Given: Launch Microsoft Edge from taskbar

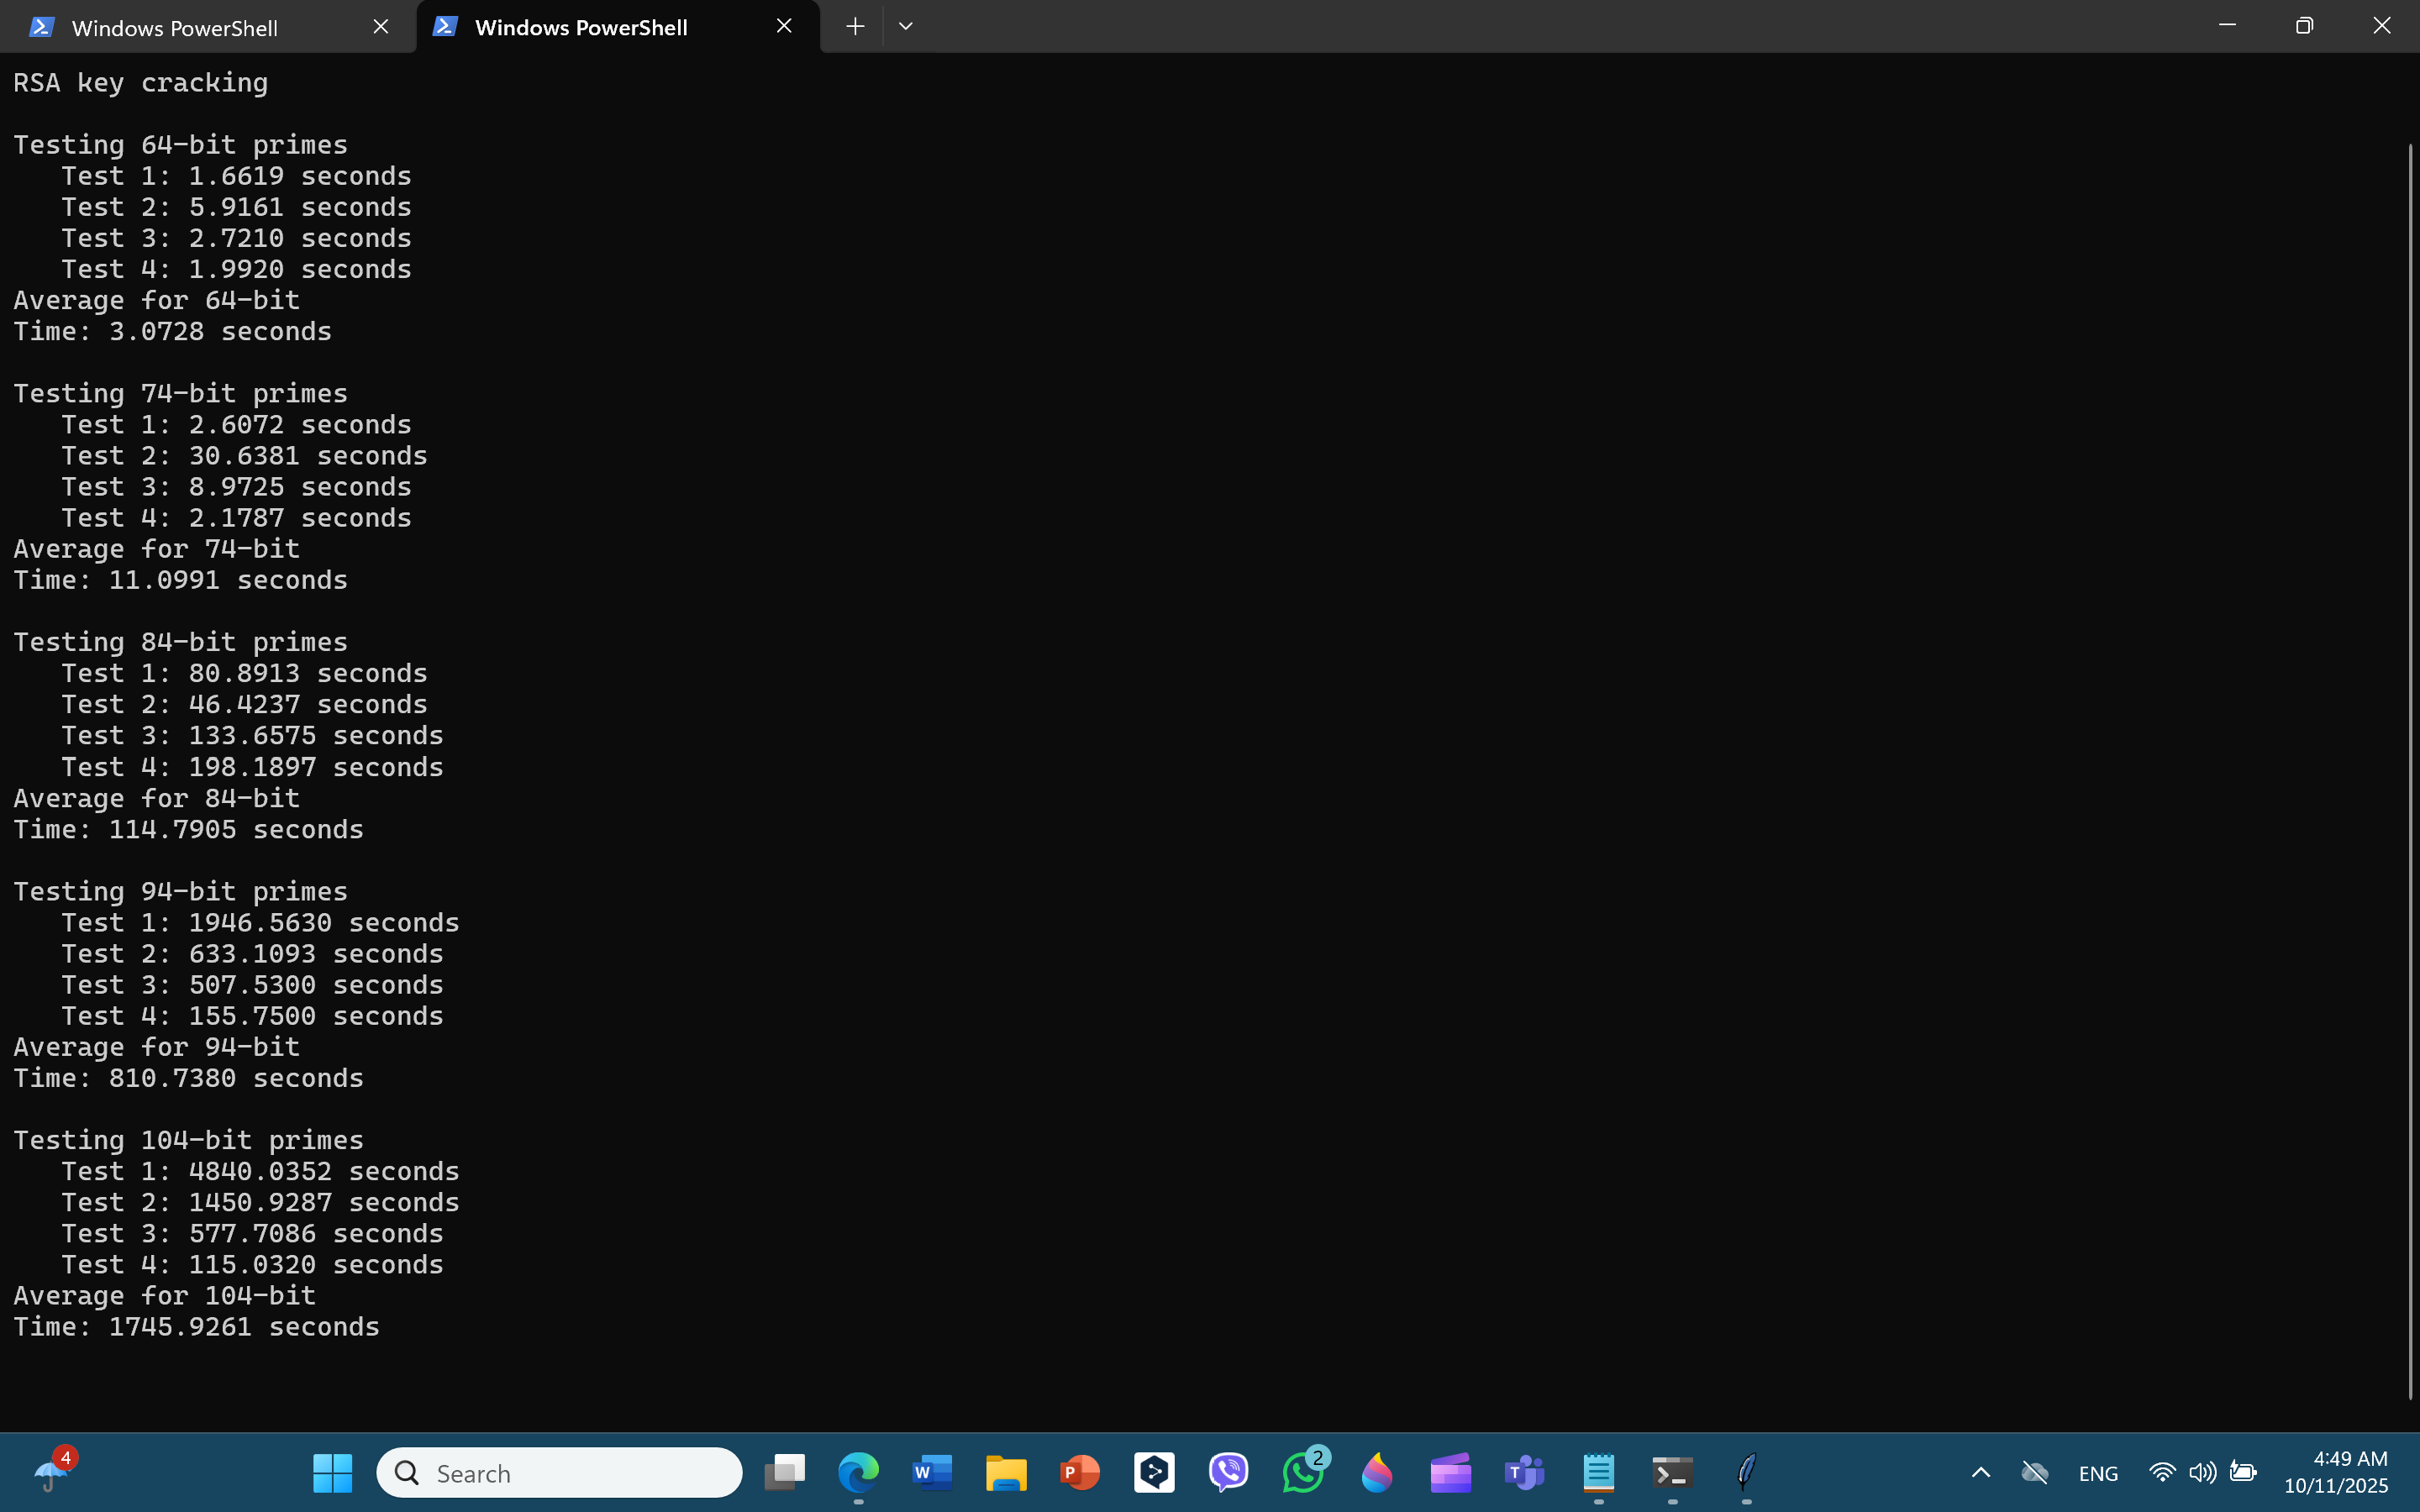Looking at the screenshot, I should click(858, 1472).
